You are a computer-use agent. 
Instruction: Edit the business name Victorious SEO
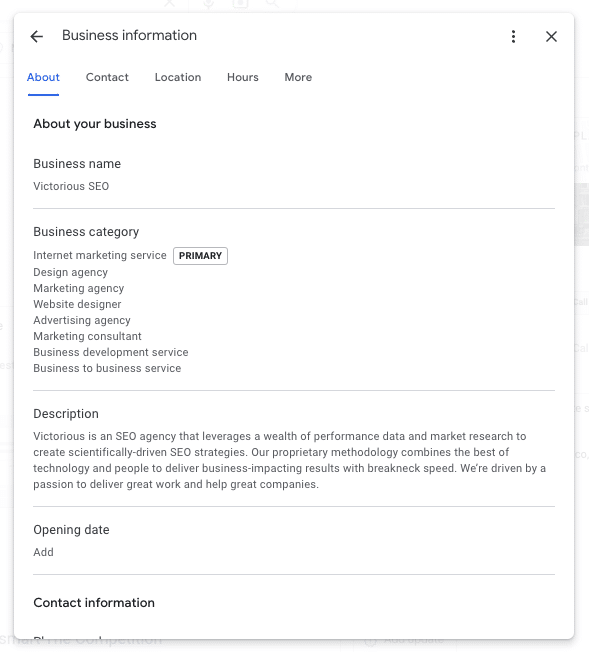coord(71,186)
